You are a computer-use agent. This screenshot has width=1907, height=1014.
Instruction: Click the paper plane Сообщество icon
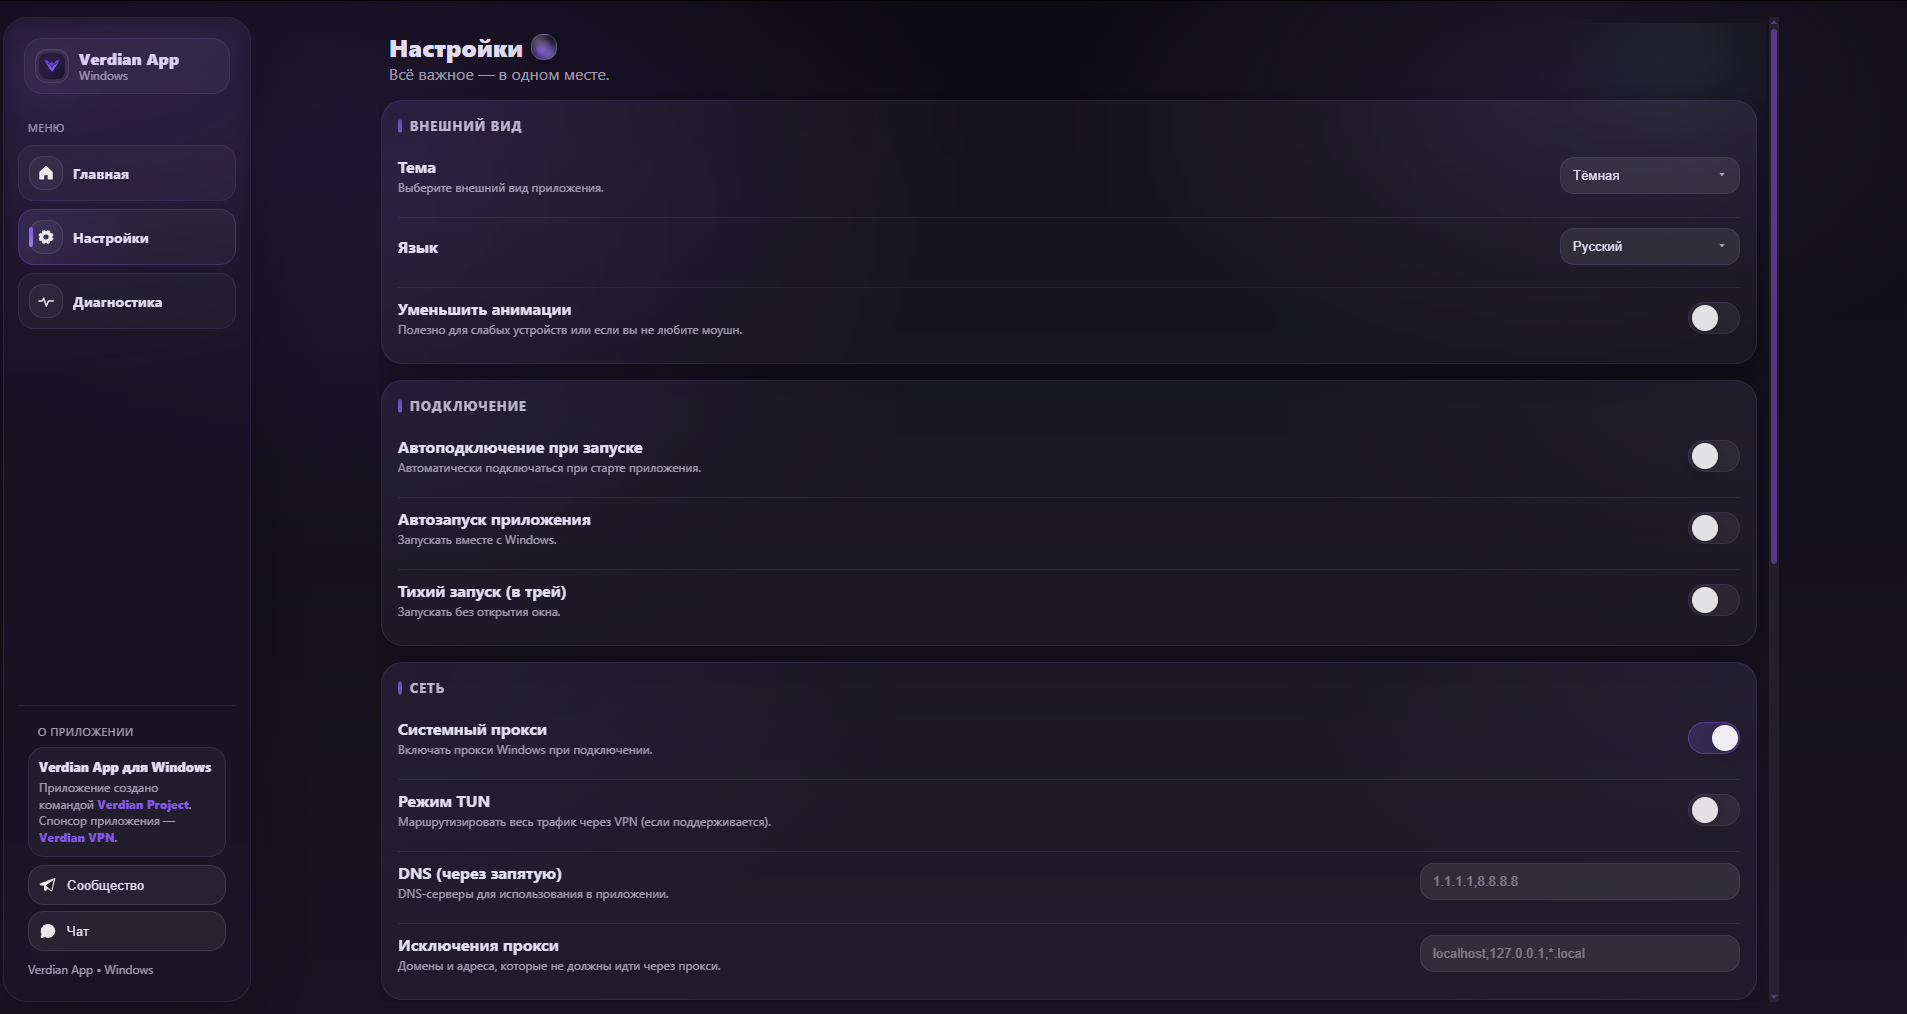tap(48, 885)
